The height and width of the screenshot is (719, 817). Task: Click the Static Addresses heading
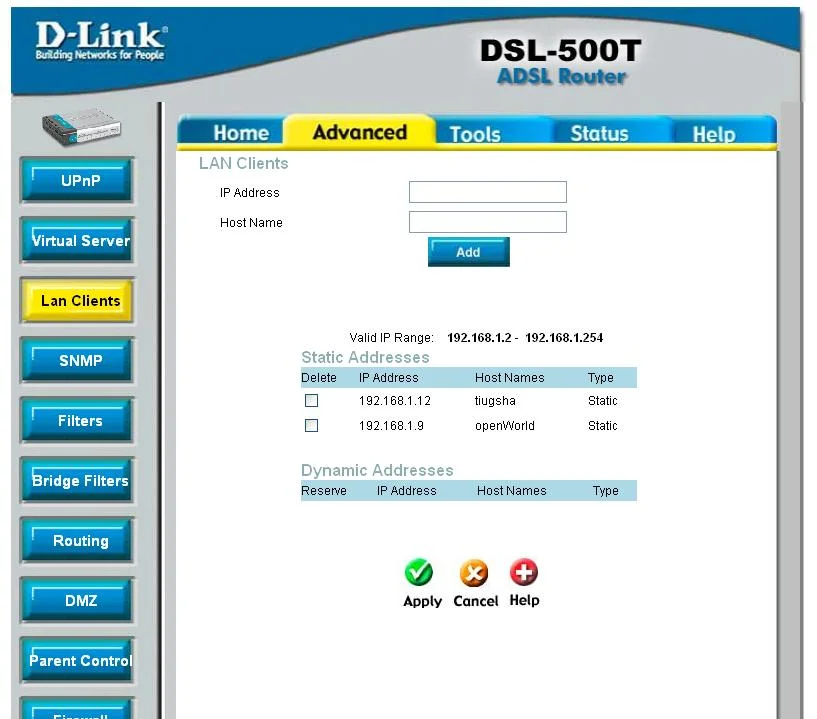click(x=365, y=357)
